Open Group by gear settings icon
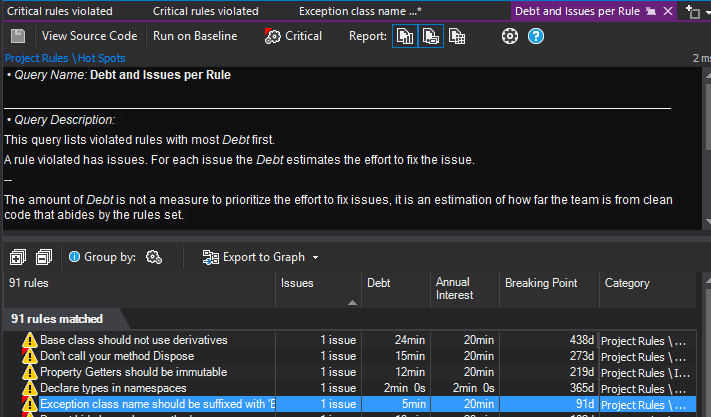Image resolution: width=711 pixels, height=417 pixels. (x=154, y=257)
